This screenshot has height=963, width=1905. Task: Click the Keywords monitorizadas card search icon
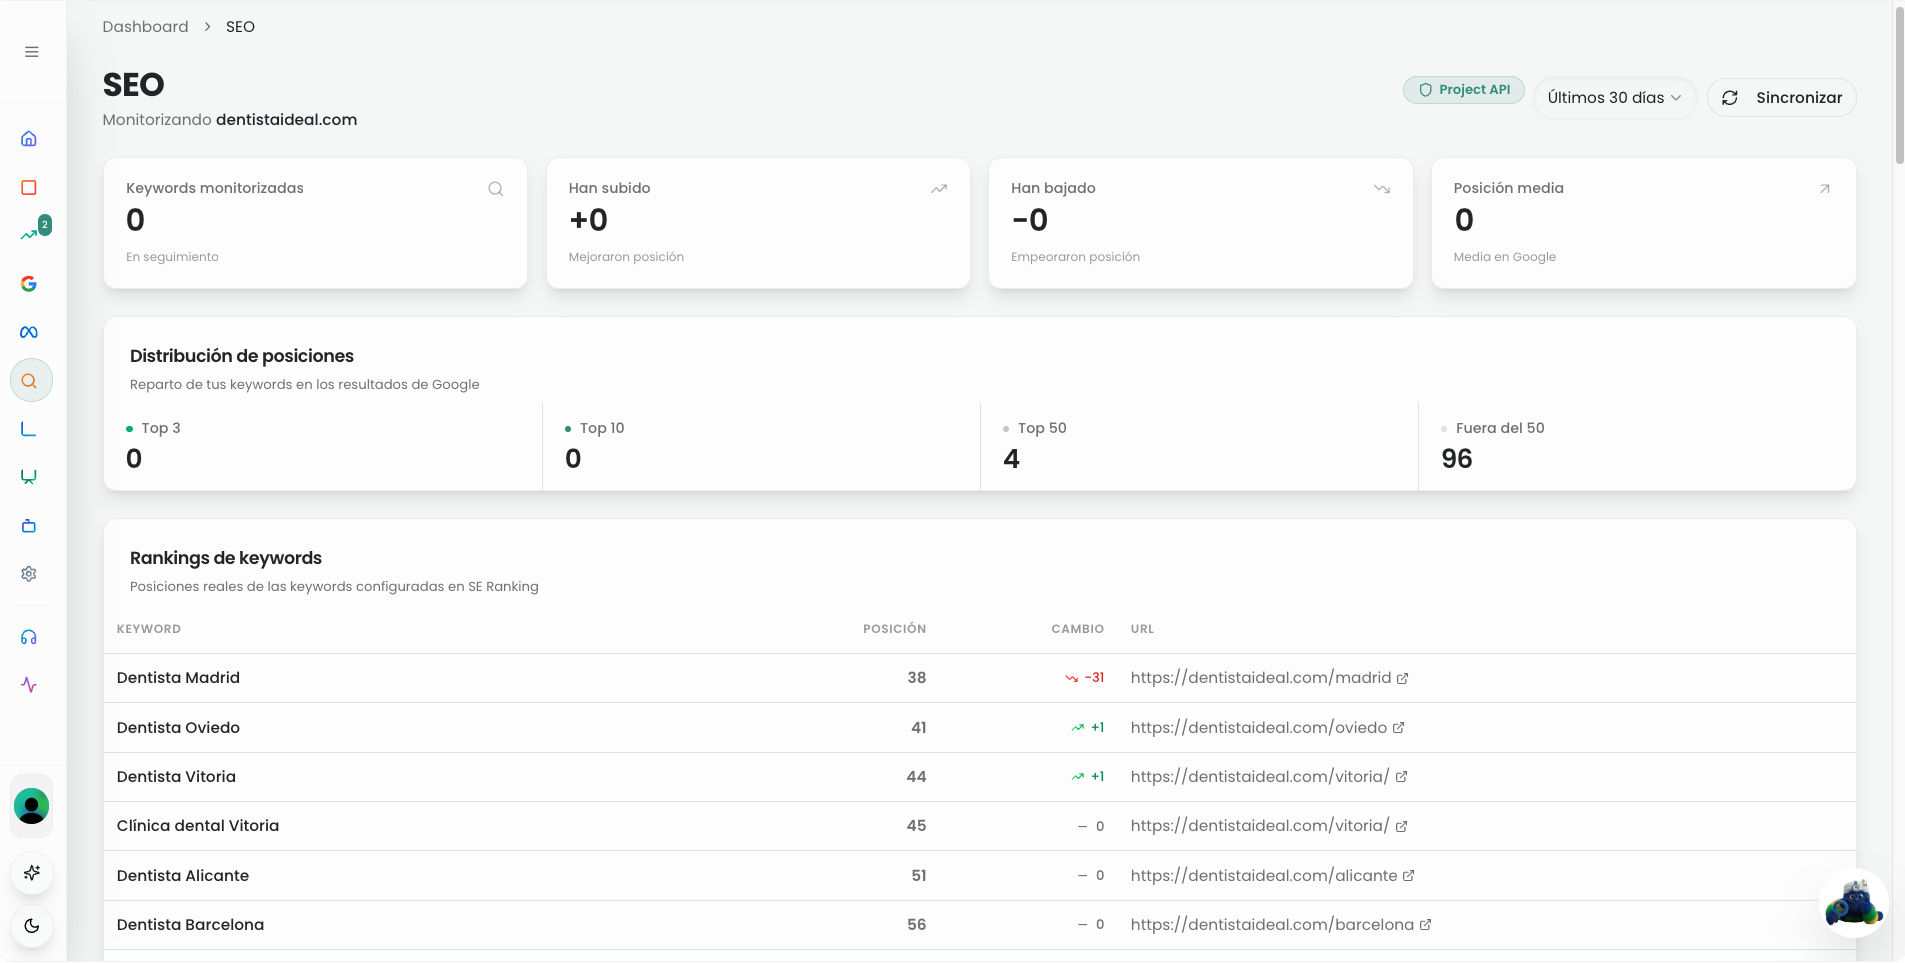pyautogui.click(x=495, y=189)
